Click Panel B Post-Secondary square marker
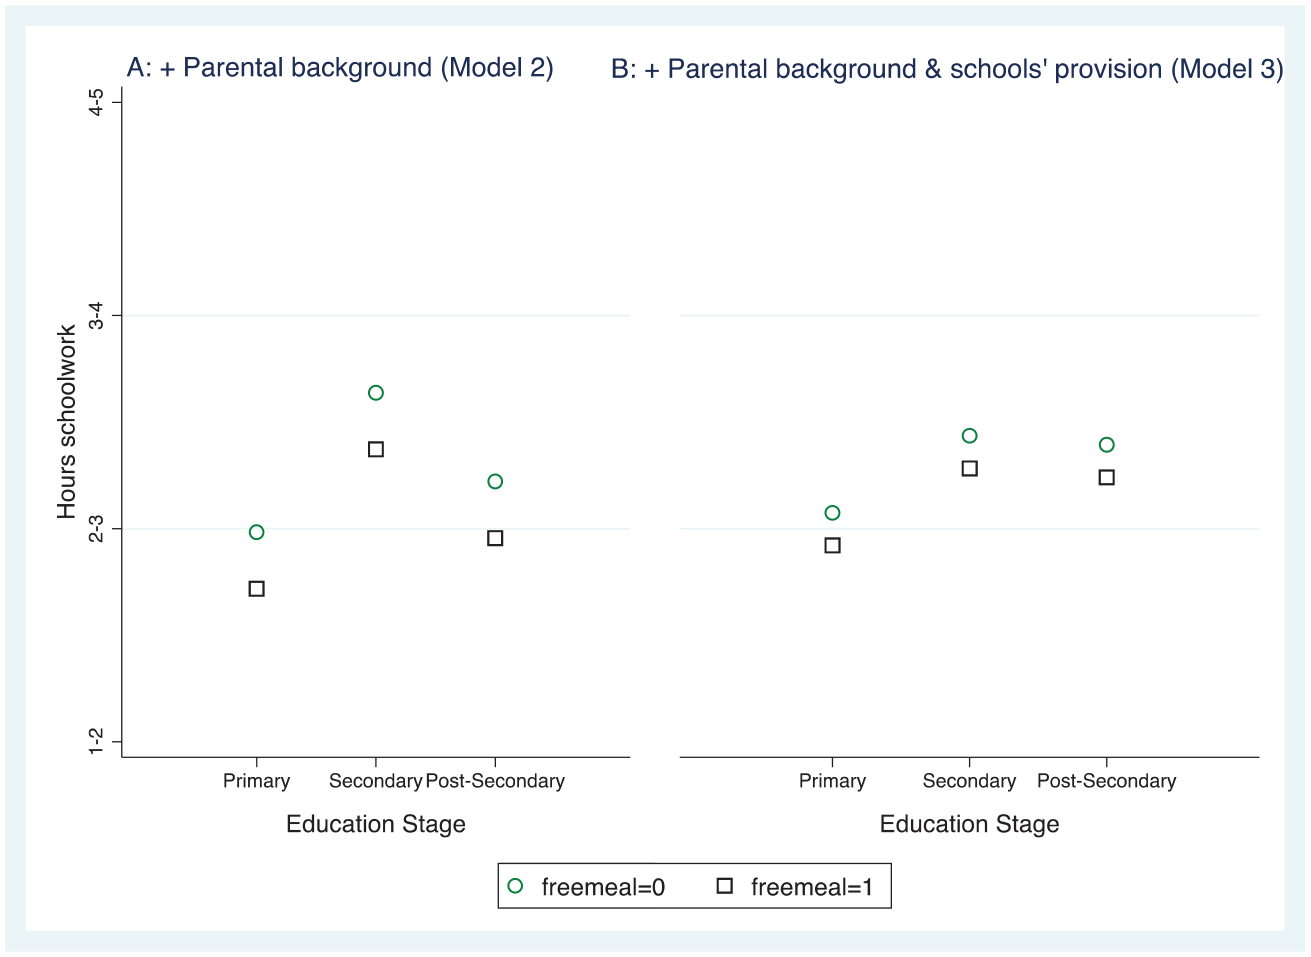Screen dimensions: 1311x957 tap(1107, 478)
